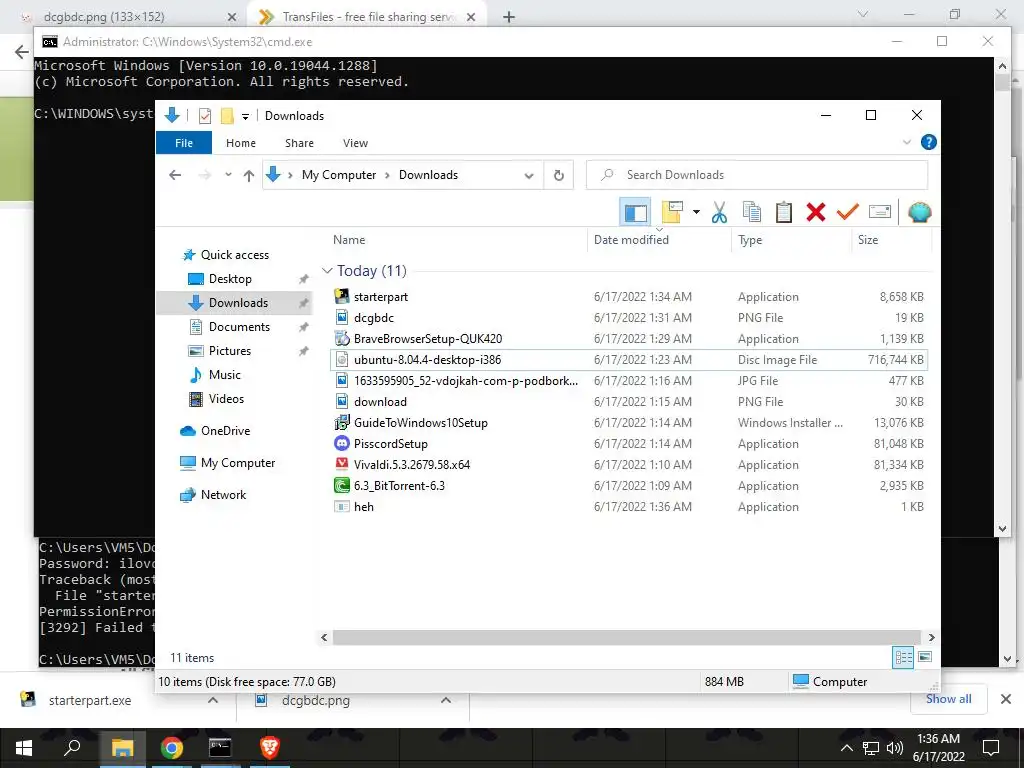Switch to the large icons view
The image size is (1024, 768).
pos(925,657)
